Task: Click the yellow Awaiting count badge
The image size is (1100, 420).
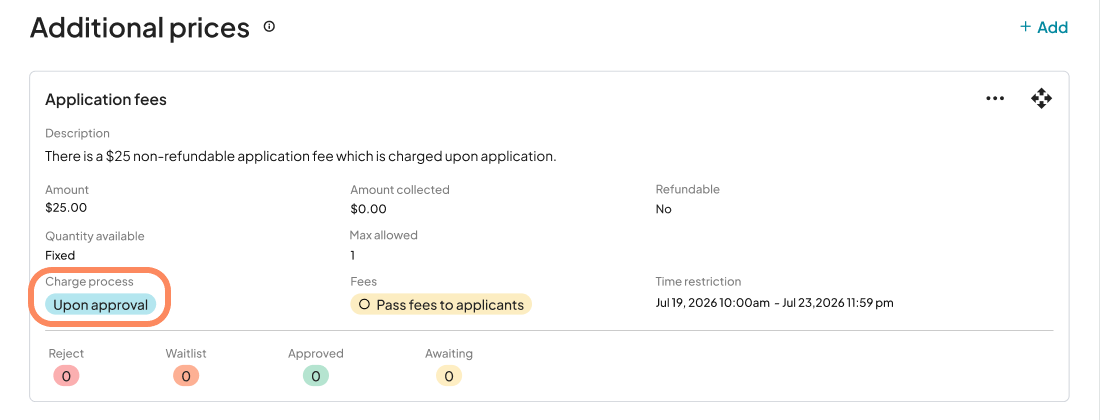Action: click(x=449, y=376)
